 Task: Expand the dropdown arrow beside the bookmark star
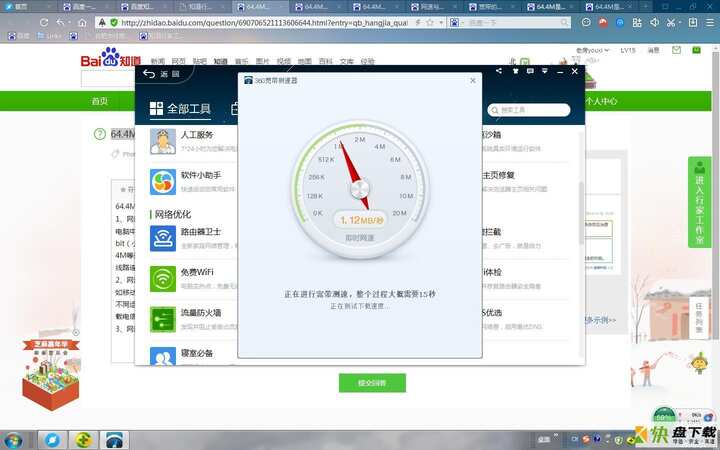tap(441, 22)
